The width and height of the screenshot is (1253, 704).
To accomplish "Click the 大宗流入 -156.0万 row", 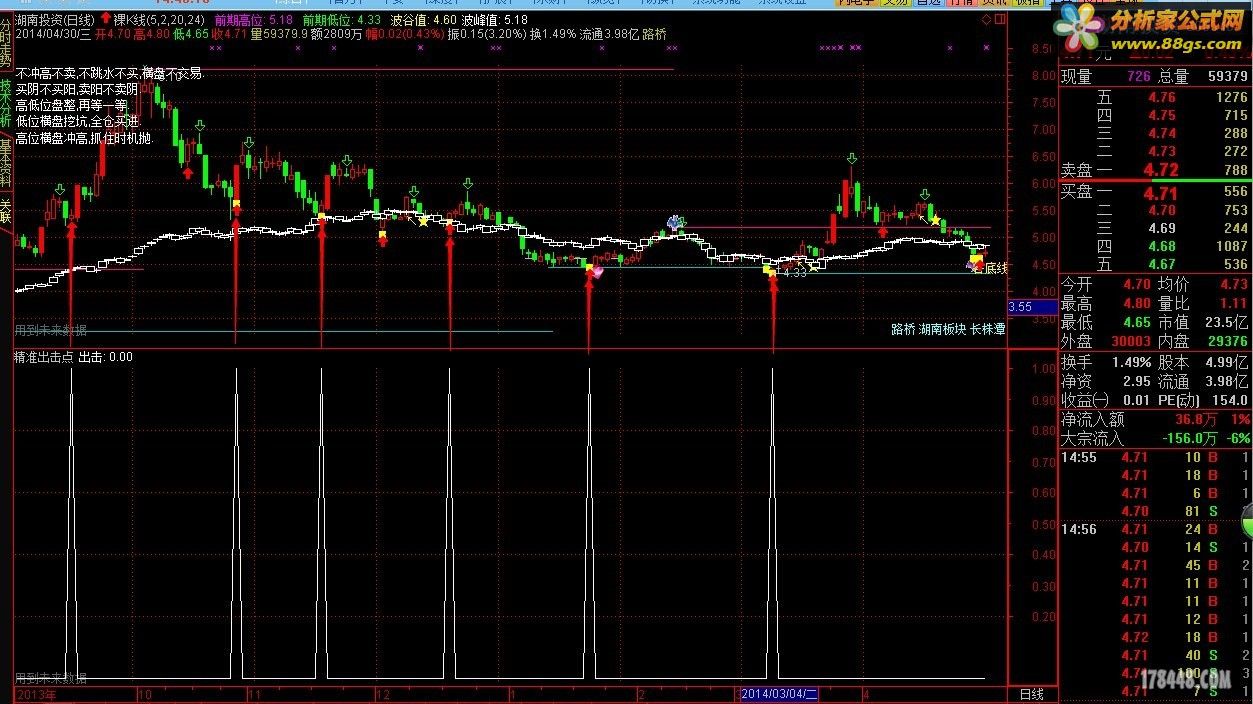I will coord(1155,439).
